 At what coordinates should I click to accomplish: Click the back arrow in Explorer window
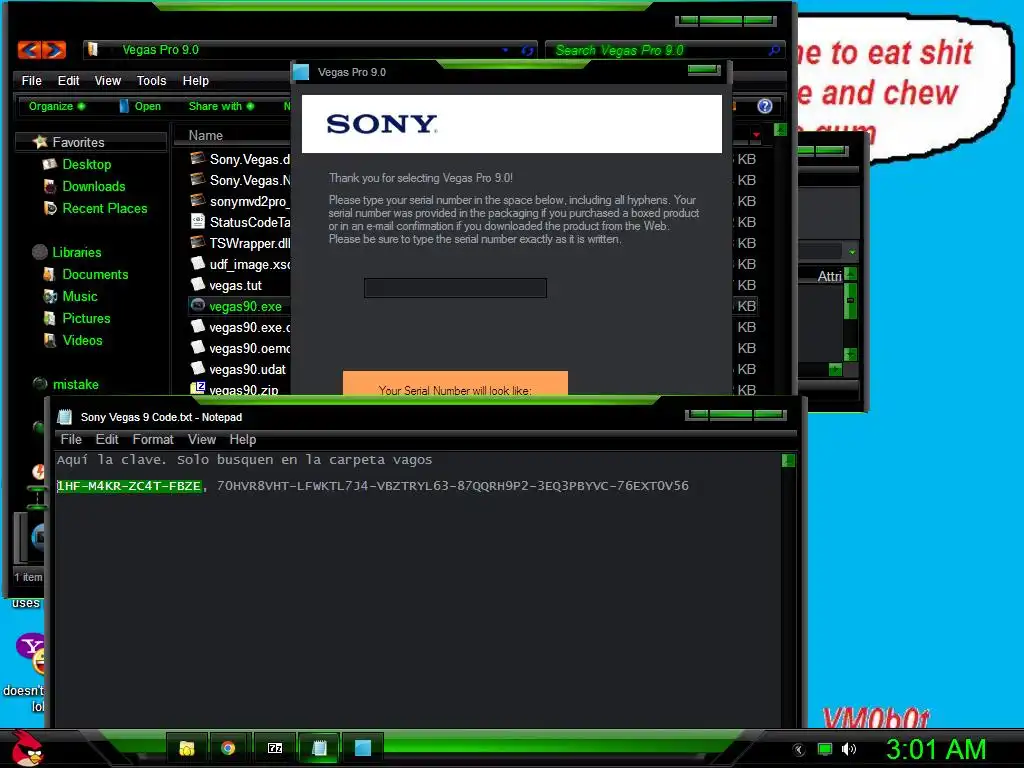pyautogui.click(x=29, y=50)
